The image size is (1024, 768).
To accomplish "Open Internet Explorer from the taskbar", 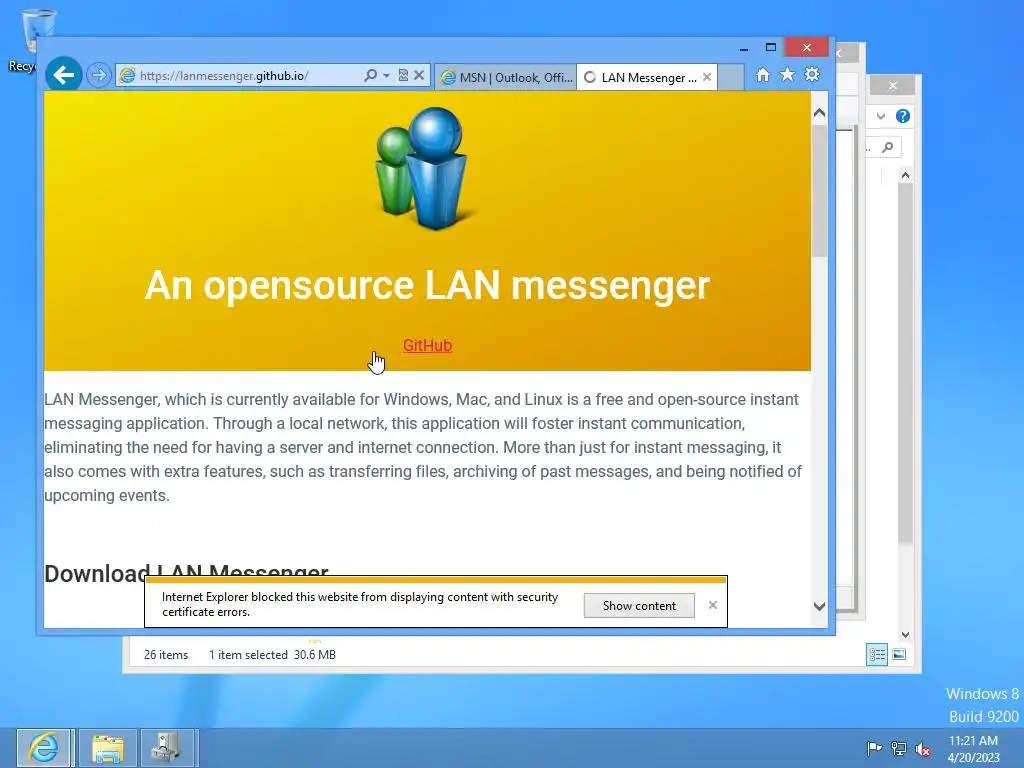I will tap(44, 748).
